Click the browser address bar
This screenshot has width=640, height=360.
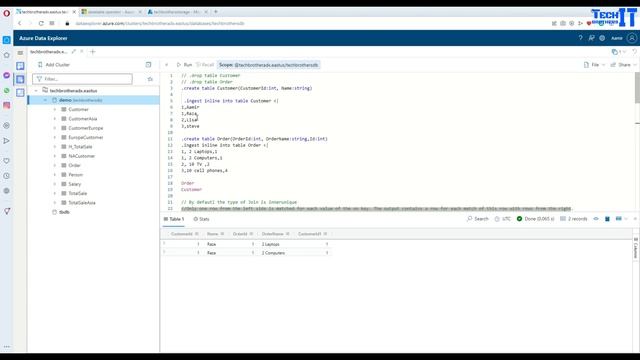(x=160, y=23)
